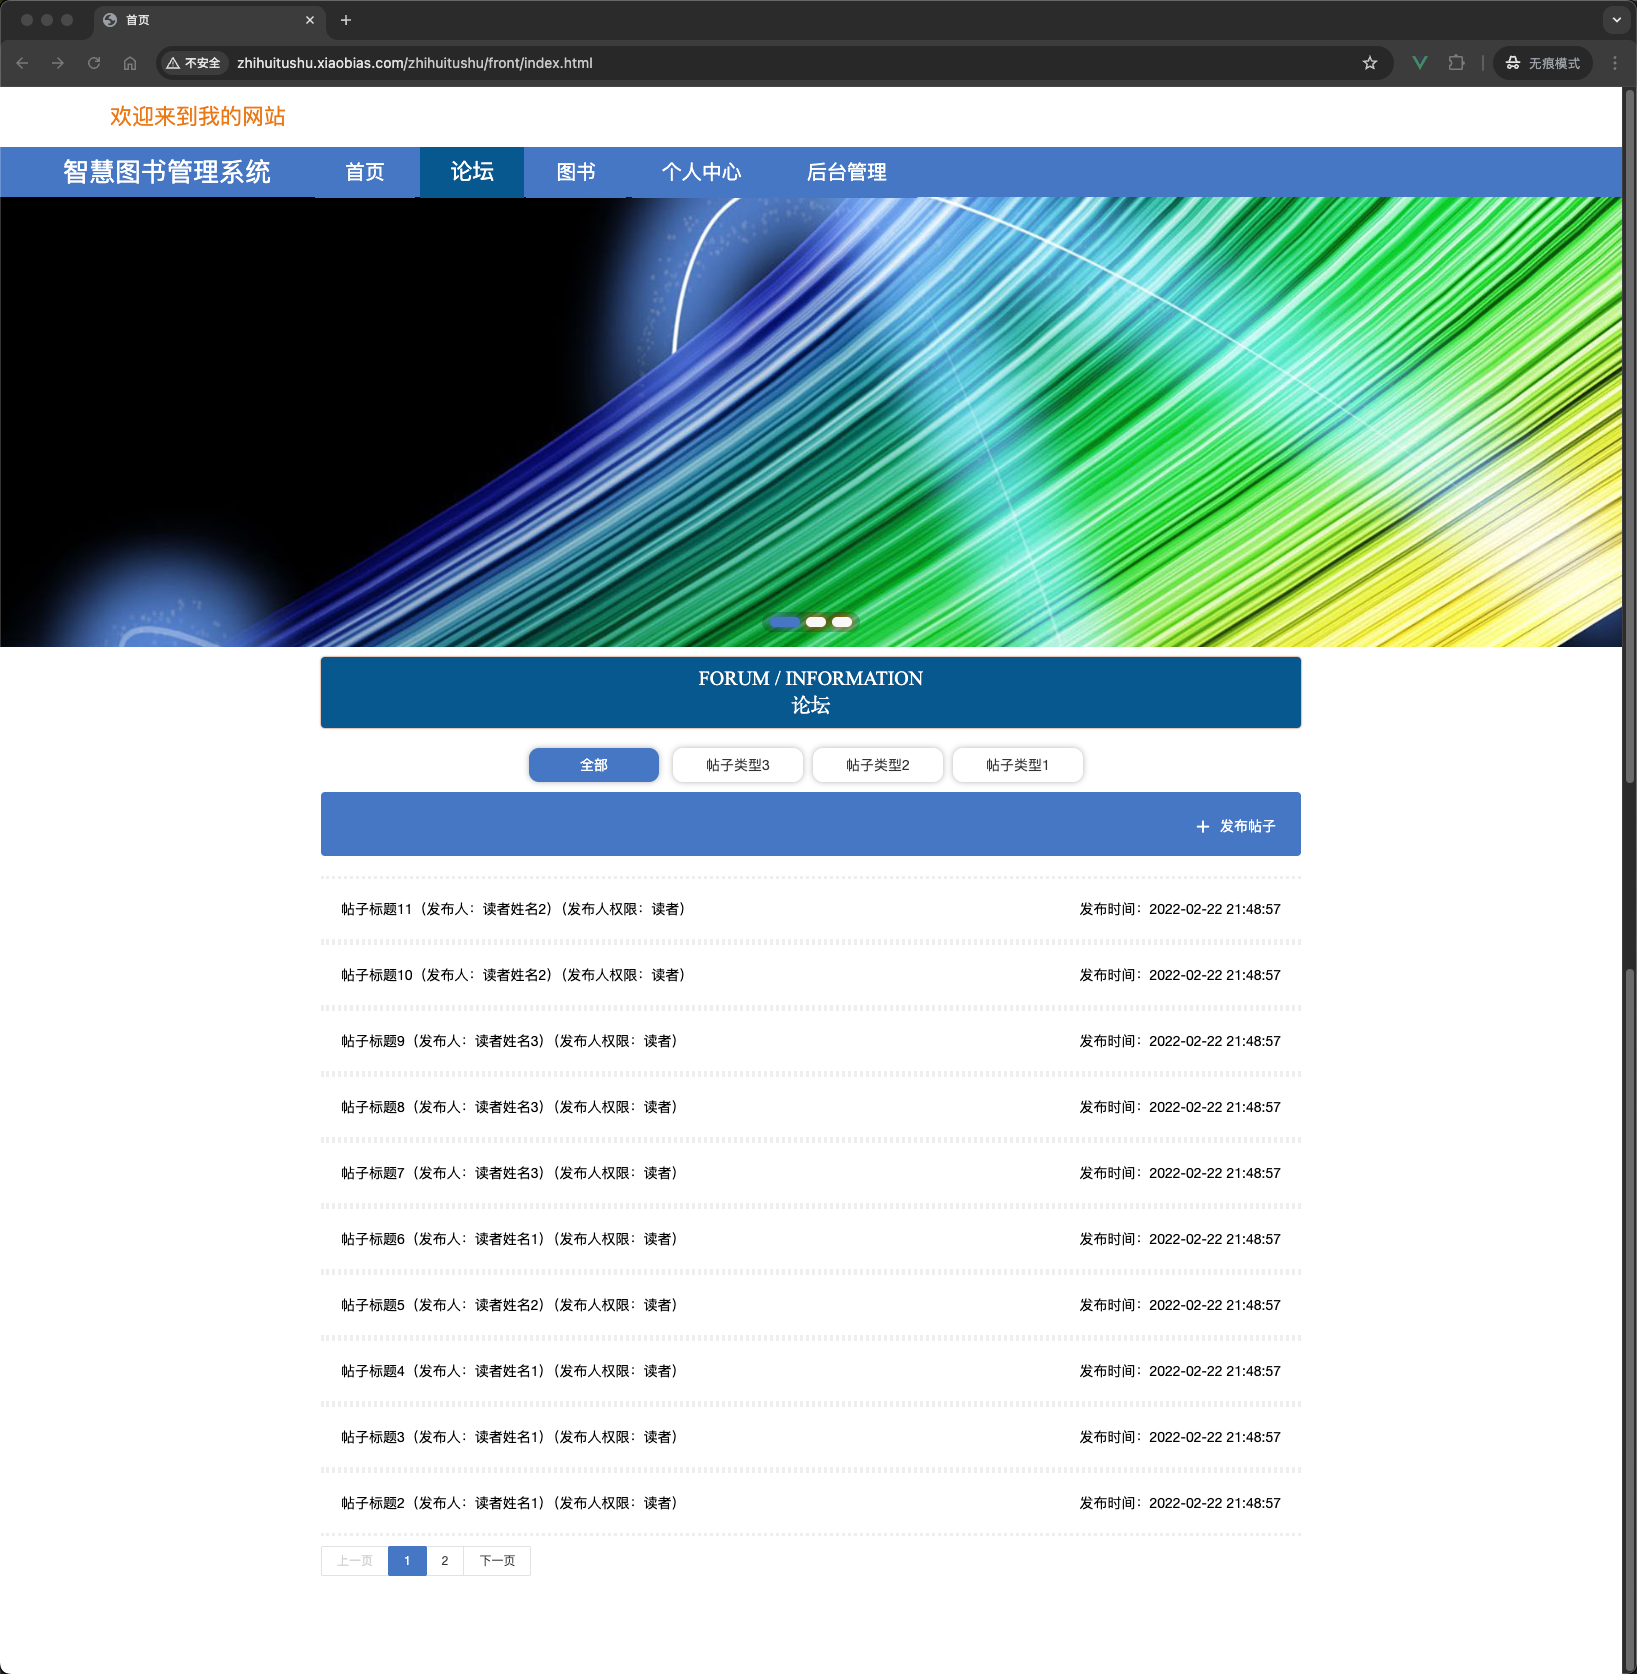
Task: Click the 智慧图书管理系统 site title
Action: (167, 172)
